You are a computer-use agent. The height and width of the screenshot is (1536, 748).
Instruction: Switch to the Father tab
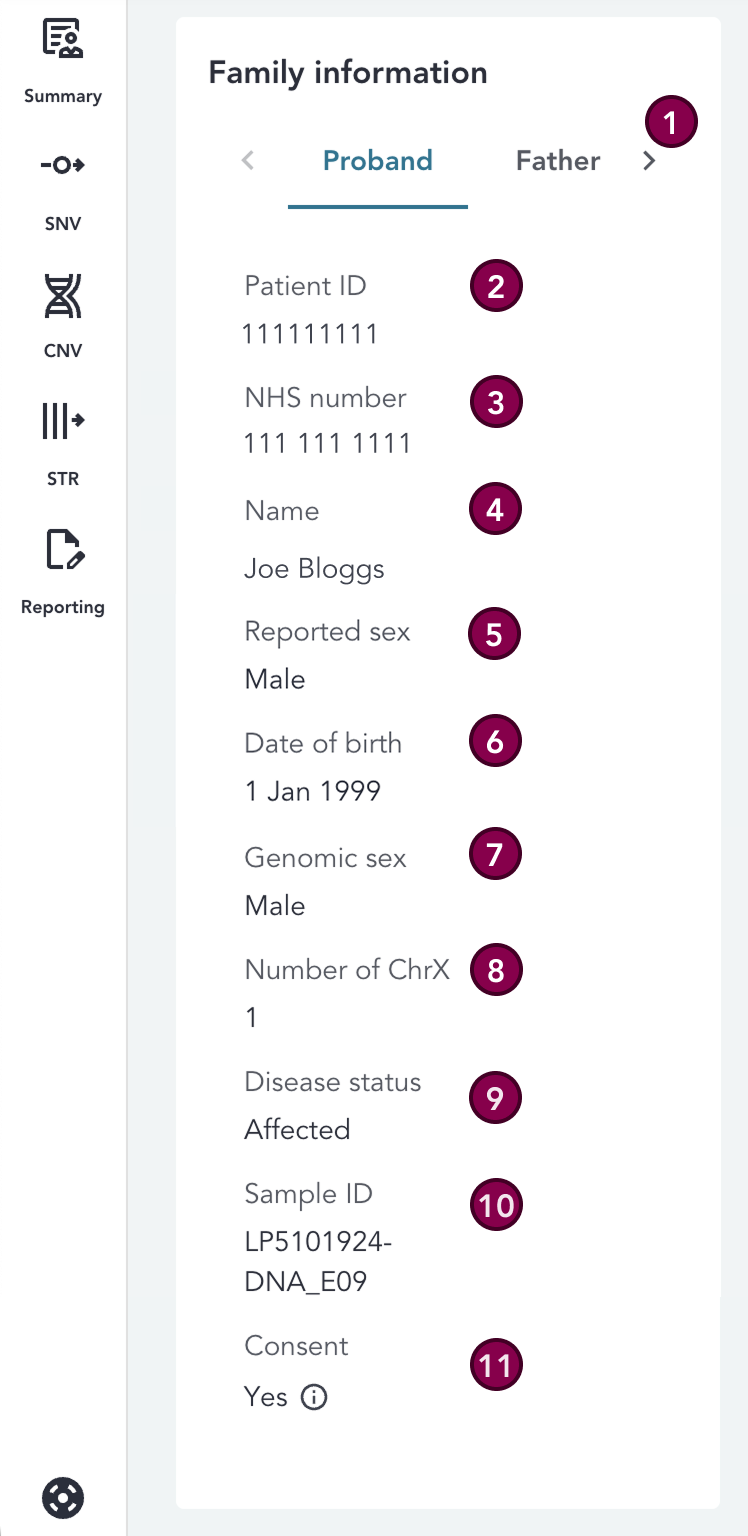coord(557,160)
